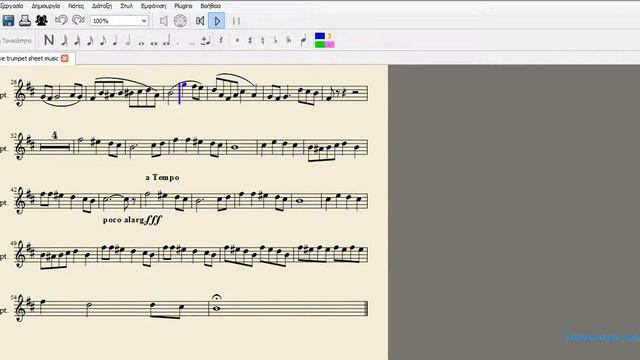Click measure number 49
This screenshot has width=640, height=360.
[14, 243]
